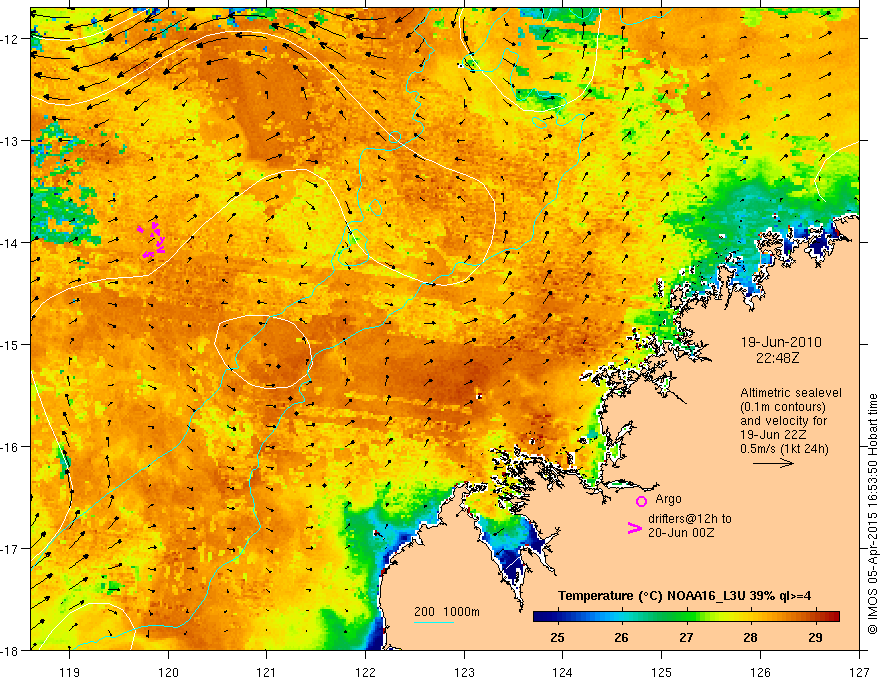Click the '200 1000m' depth label

[447, 612]
